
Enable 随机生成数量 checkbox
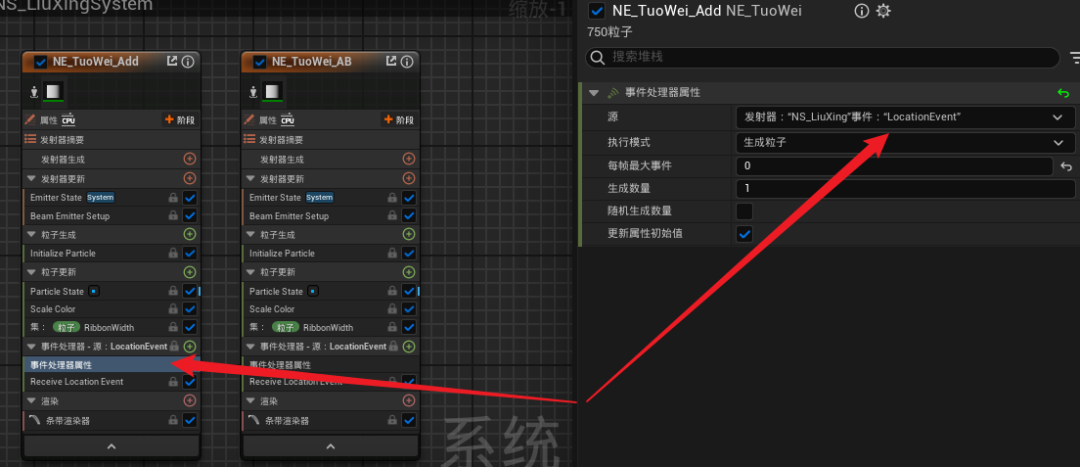click(745, 211)
